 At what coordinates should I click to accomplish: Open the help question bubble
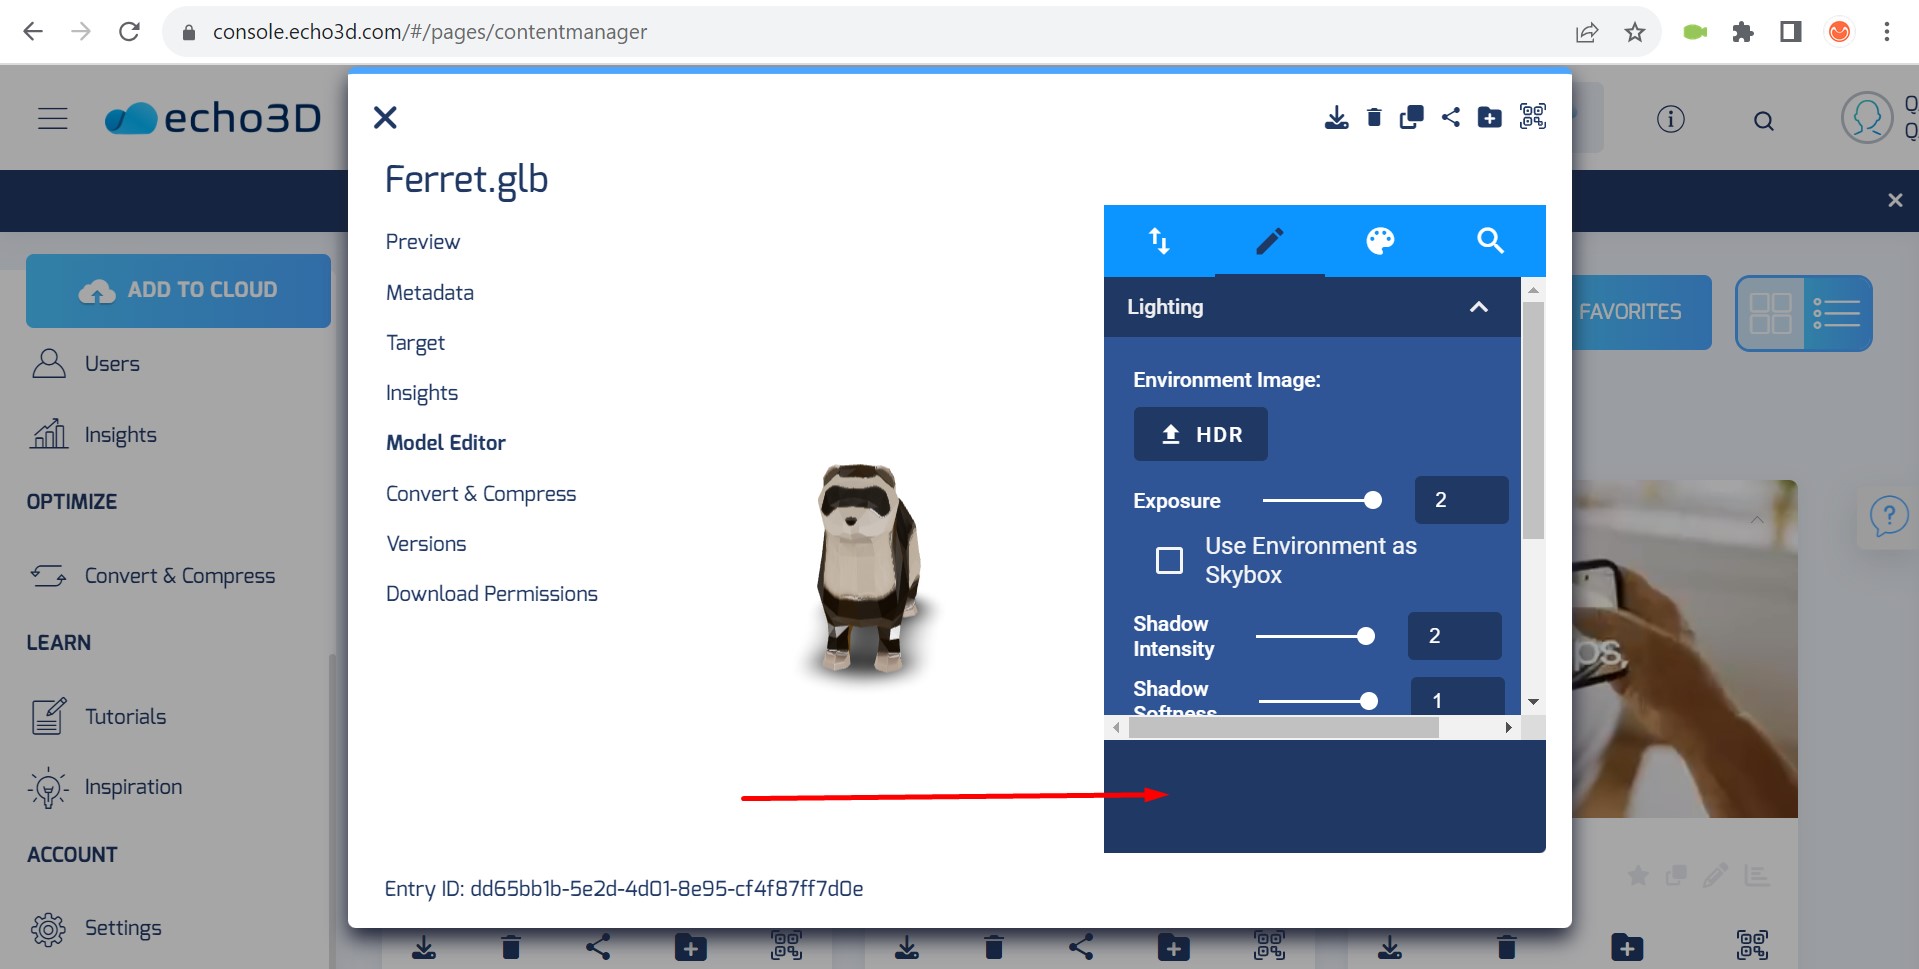1888,518
